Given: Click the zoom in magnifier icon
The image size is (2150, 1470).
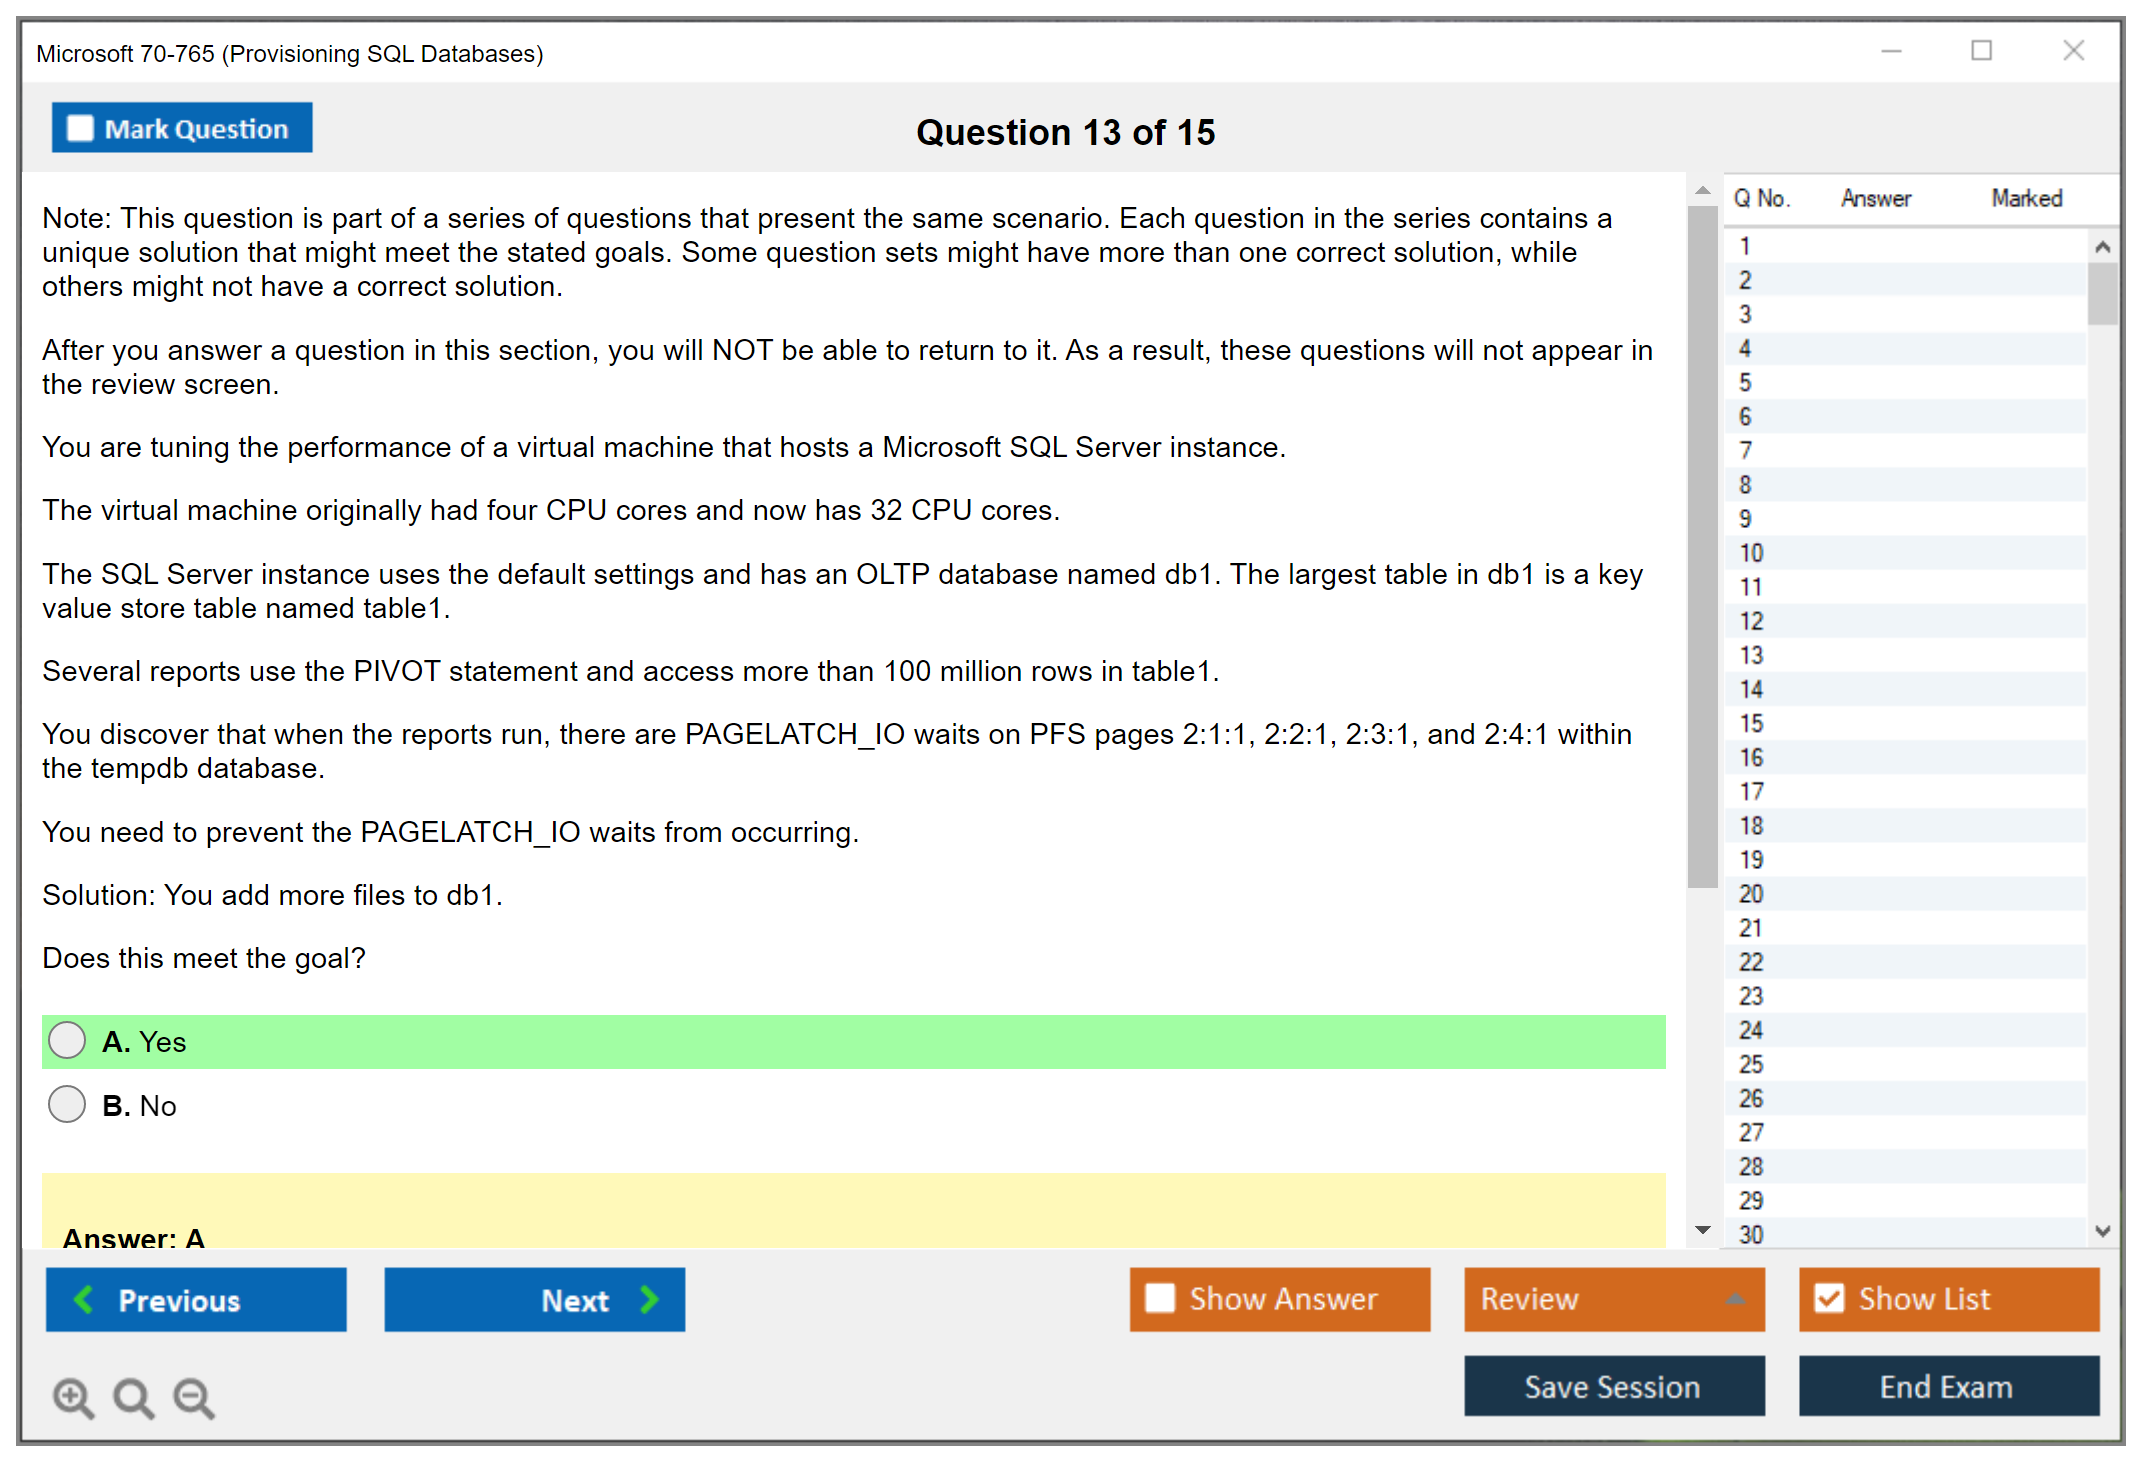Looking at the screenshot, I should pyautogui.click(x=72, y=1396).
